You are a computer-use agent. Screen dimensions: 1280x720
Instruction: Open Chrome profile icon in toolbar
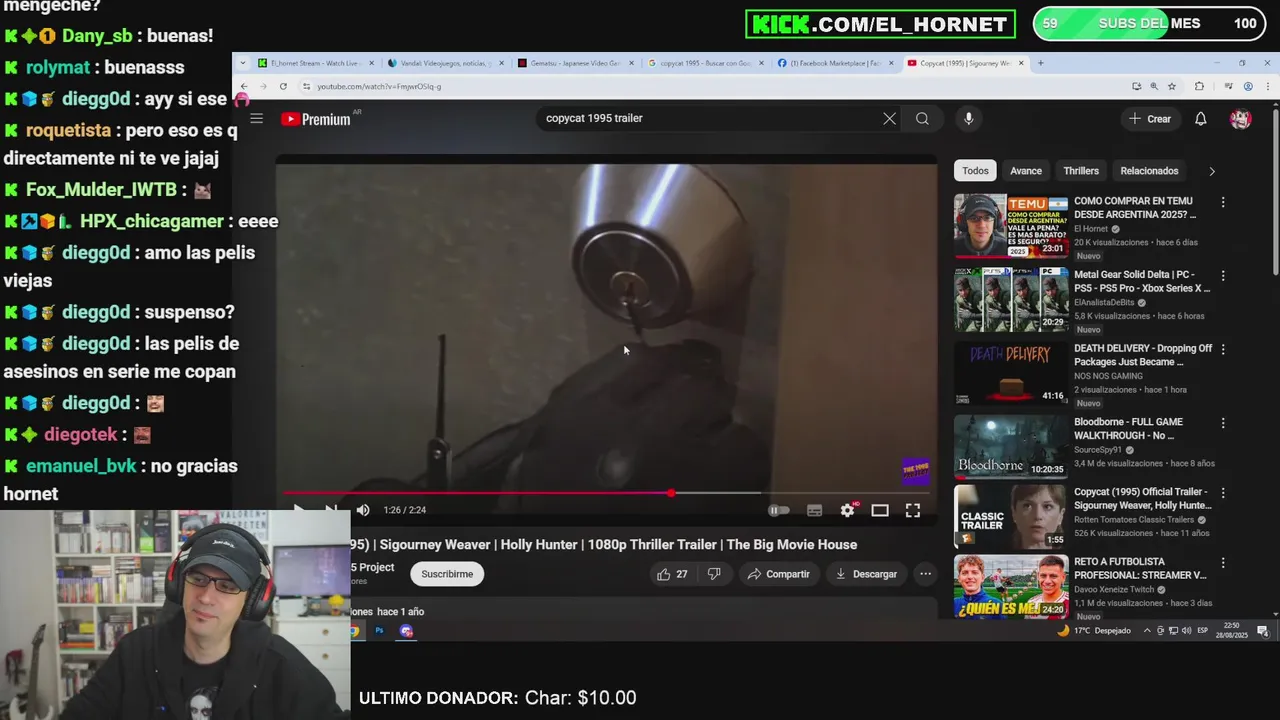tap(1247, 86)
